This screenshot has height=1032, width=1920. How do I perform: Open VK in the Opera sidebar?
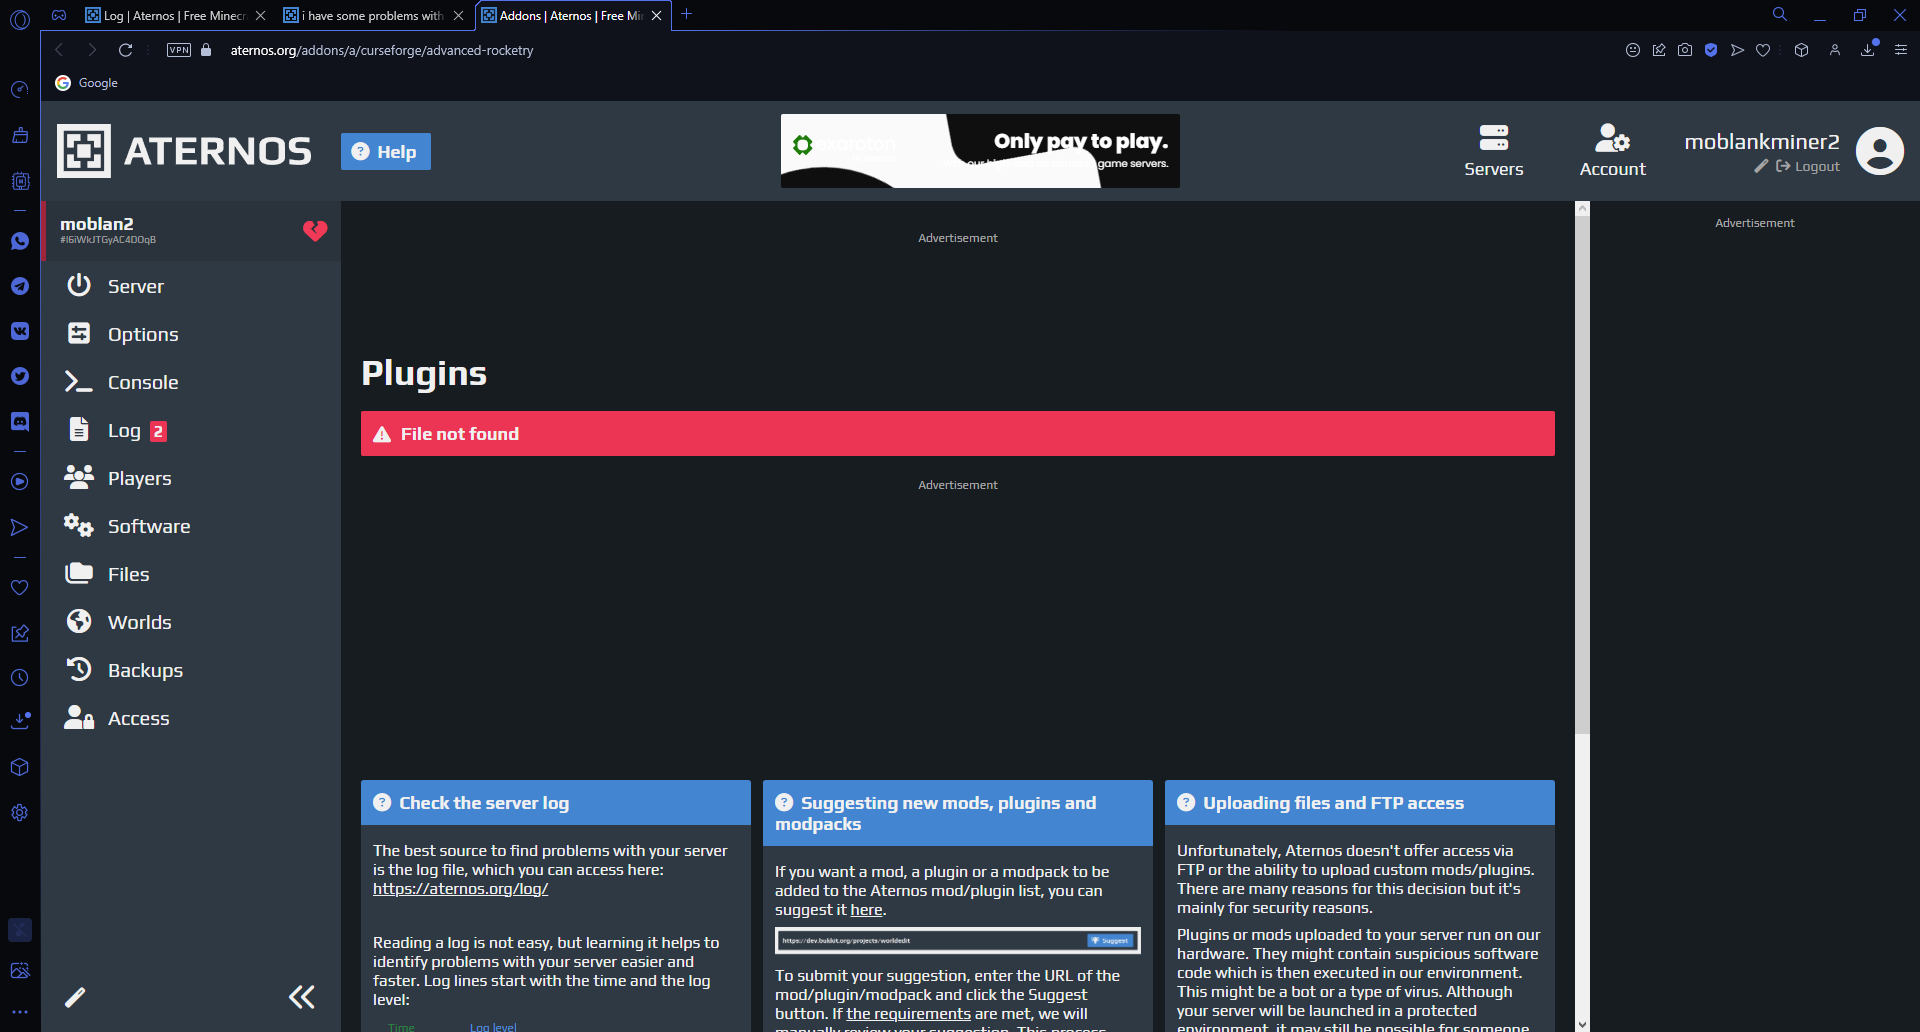pyautogui.click(x=20, y=331)
